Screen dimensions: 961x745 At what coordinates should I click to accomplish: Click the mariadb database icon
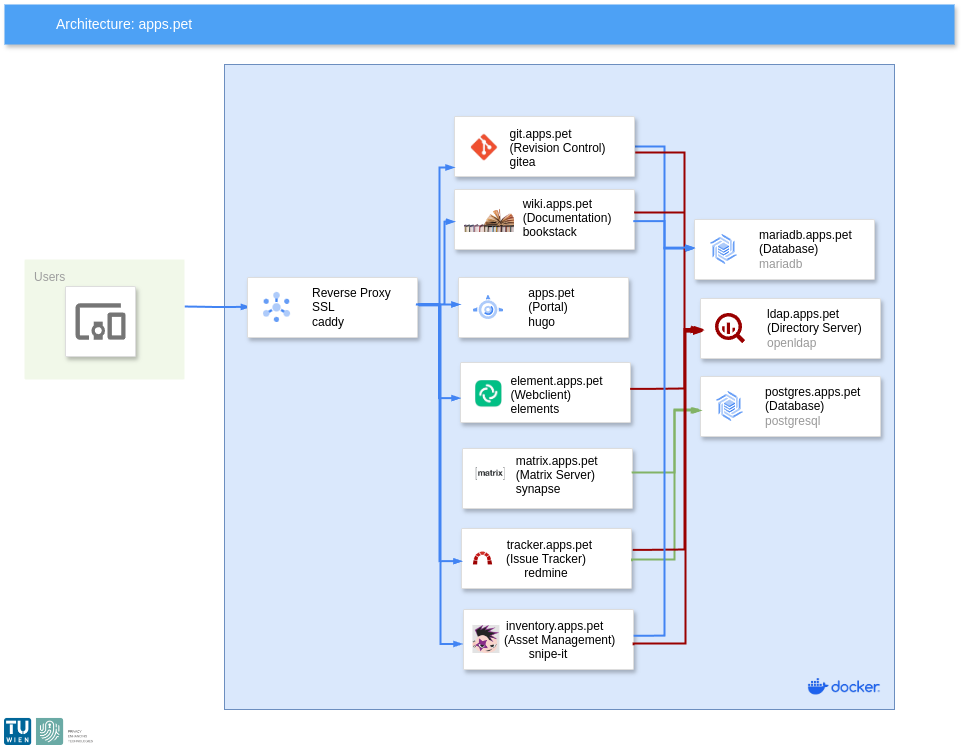coord(723,249)
